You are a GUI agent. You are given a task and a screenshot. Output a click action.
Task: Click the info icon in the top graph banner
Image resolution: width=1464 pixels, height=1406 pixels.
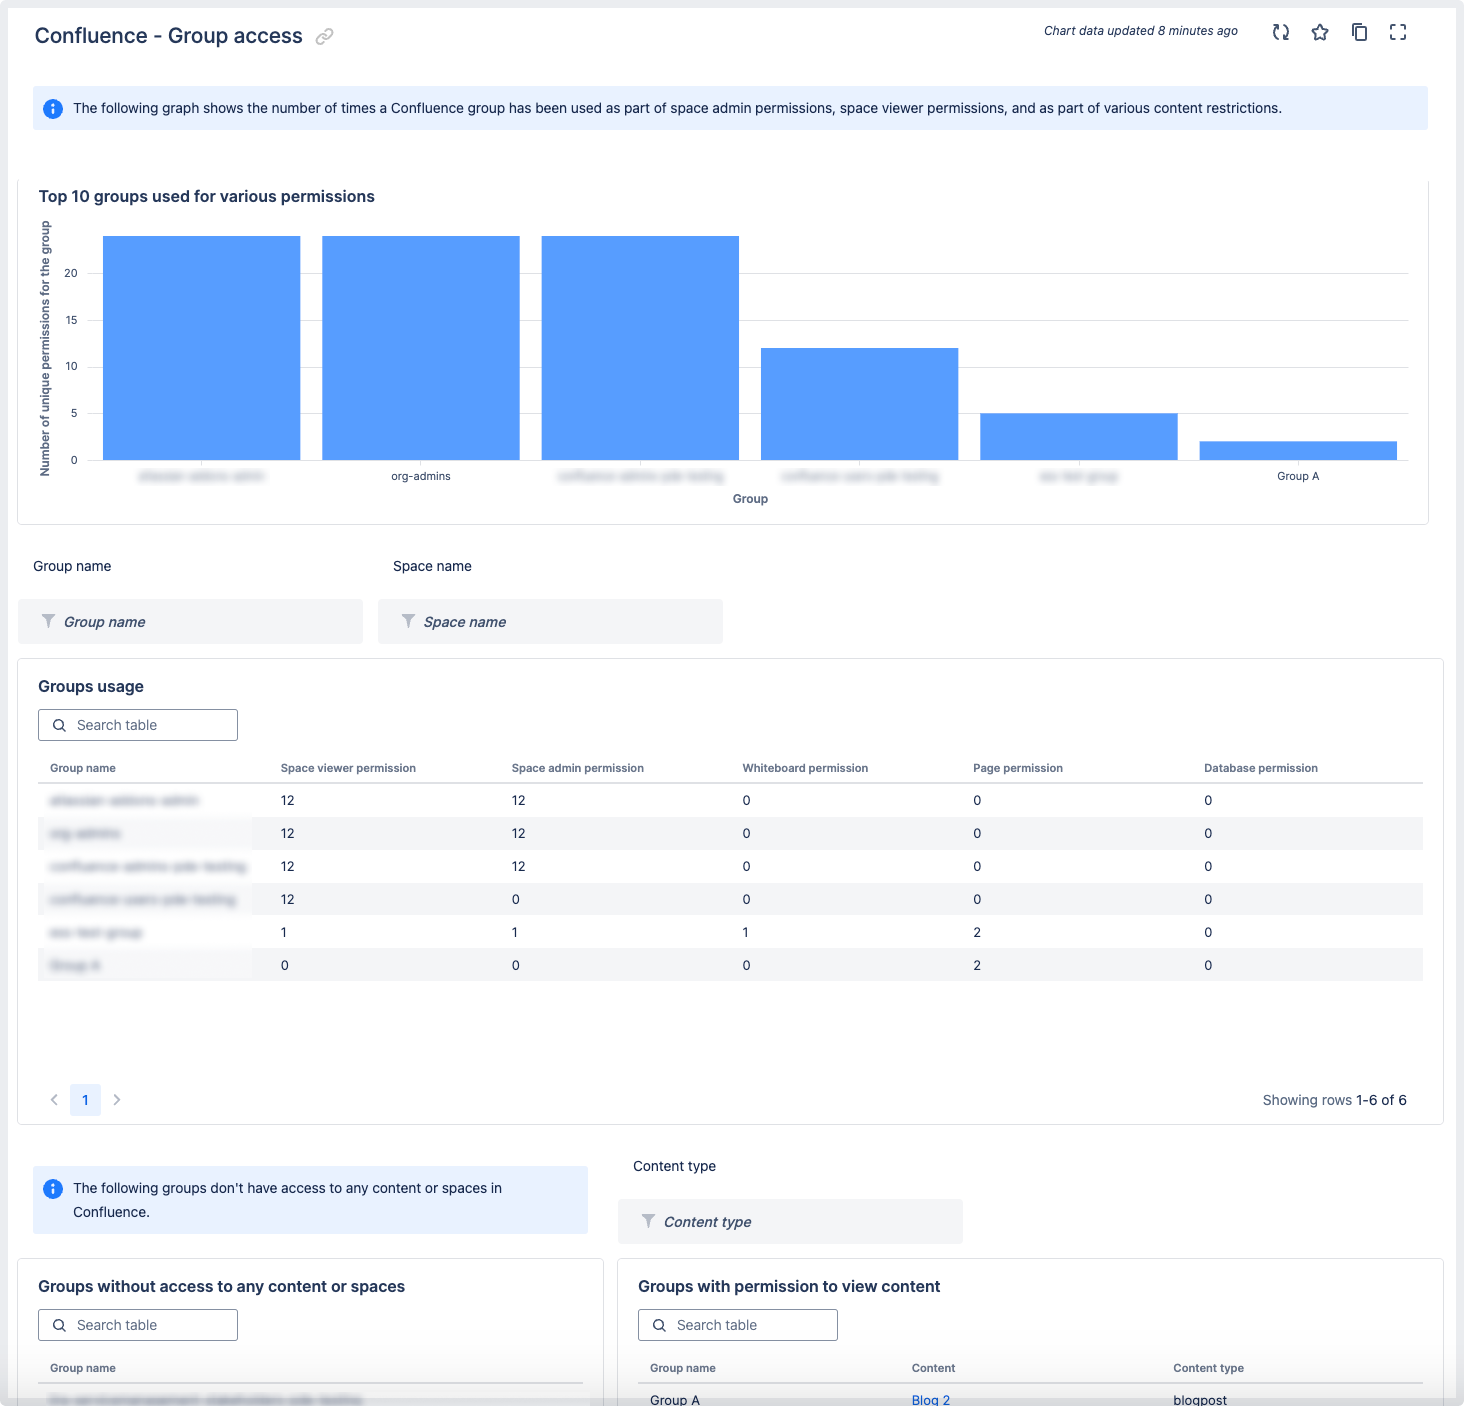click(53, 108)
